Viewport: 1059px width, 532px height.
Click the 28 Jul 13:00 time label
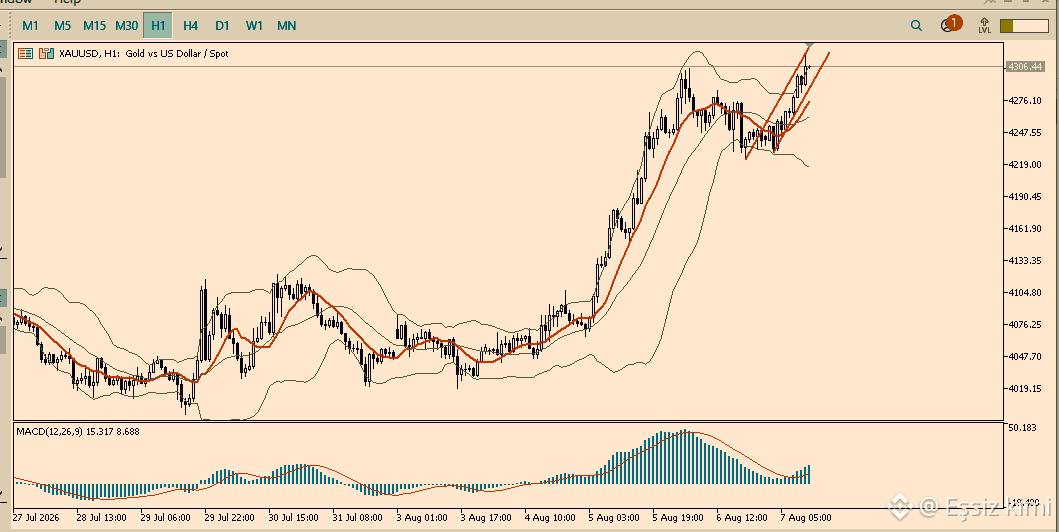101,518
